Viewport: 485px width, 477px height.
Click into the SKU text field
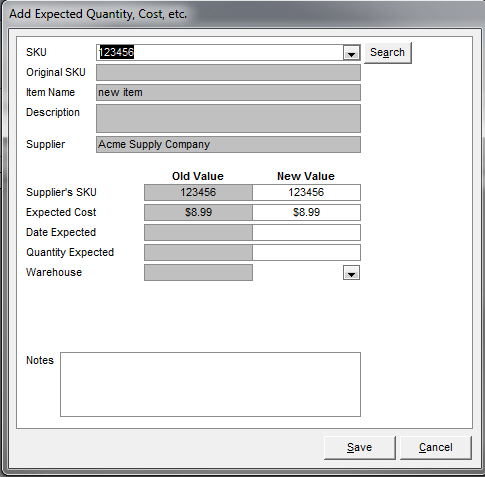pyautogui.click(x=220, y=53)
